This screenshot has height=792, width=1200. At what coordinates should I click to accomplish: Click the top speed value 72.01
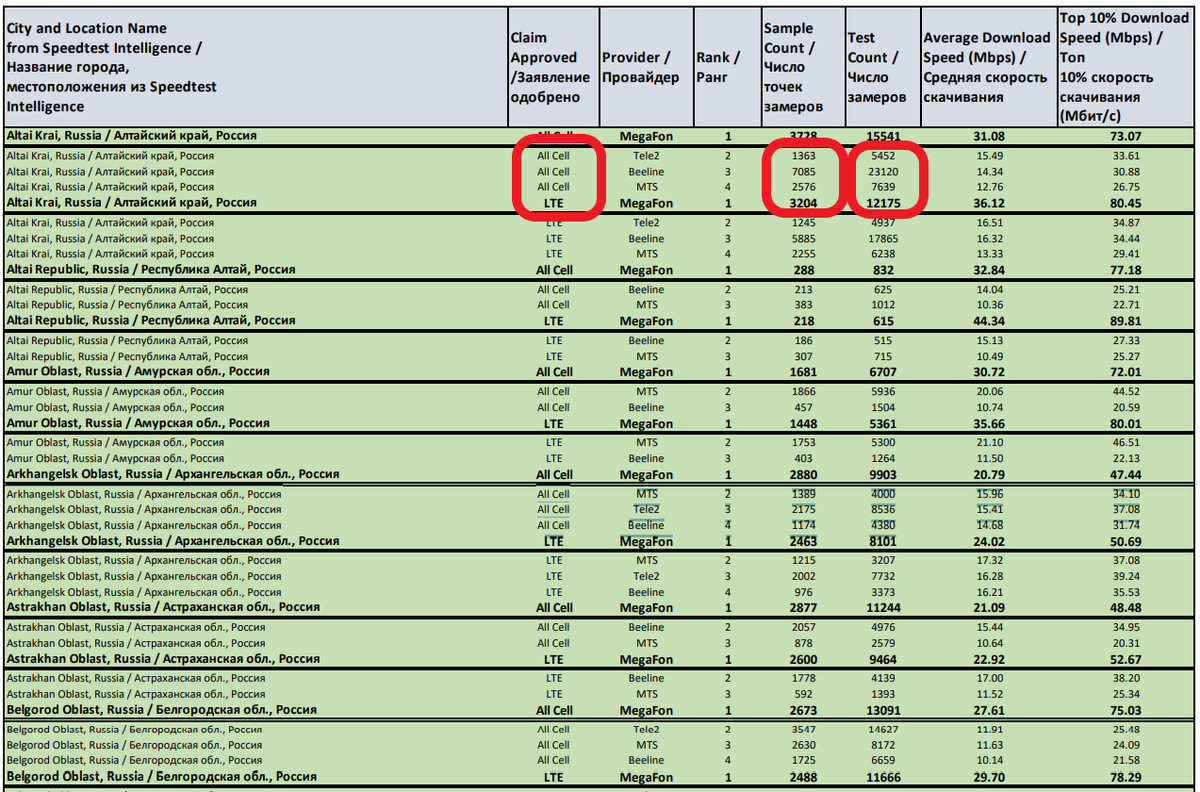click(x=1125, y=372)
